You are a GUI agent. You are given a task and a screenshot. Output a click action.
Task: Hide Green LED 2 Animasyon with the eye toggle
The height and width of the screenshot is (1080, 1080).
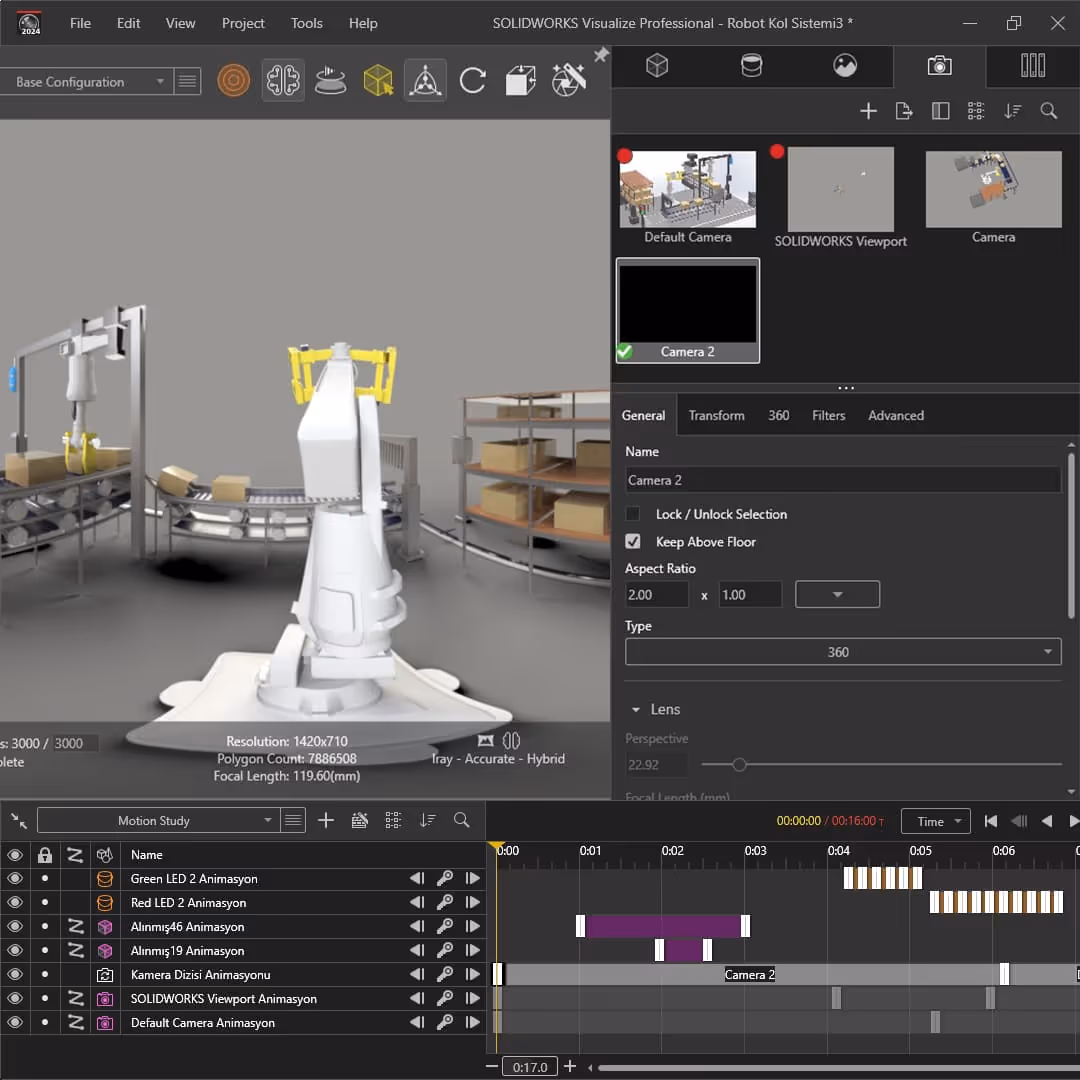click(14, 878)
